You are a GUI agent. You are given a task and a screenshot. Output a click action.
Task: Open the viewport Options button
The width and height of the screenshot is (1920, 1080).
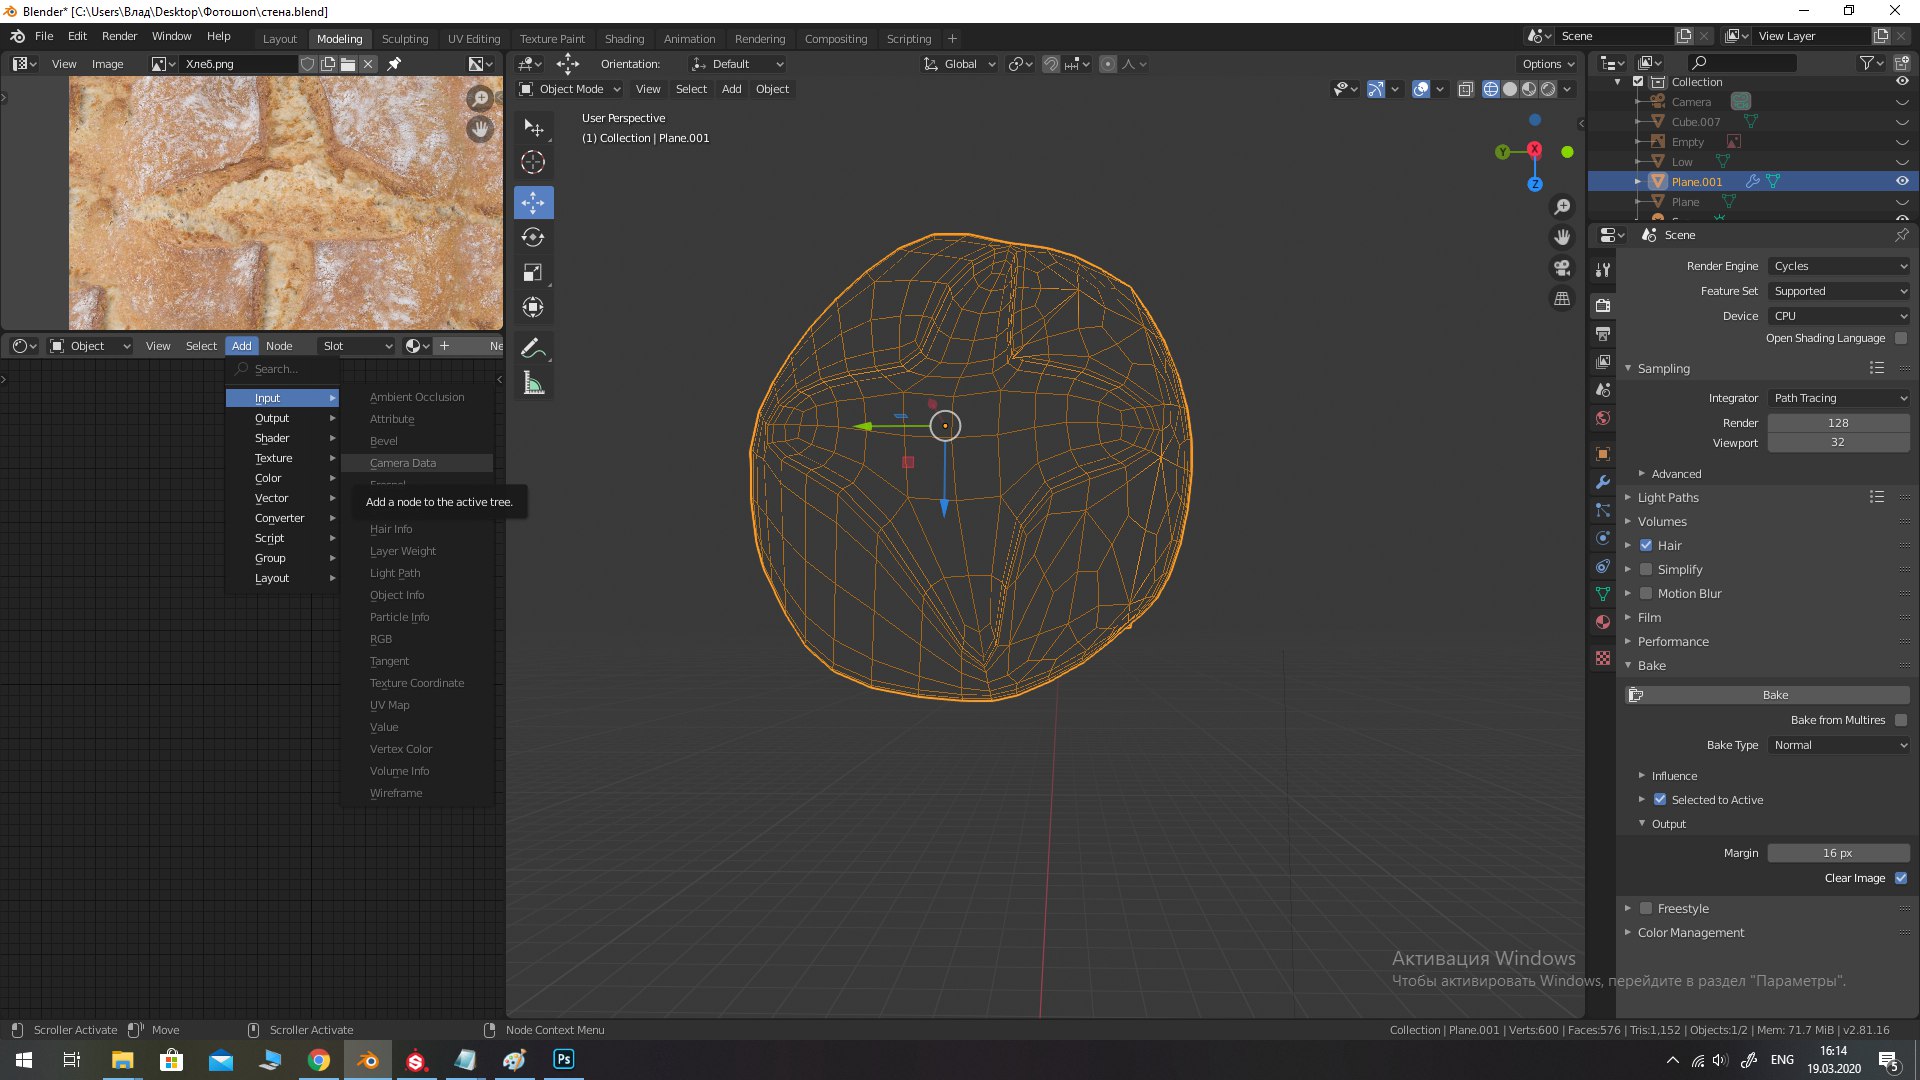(1548, 64)
